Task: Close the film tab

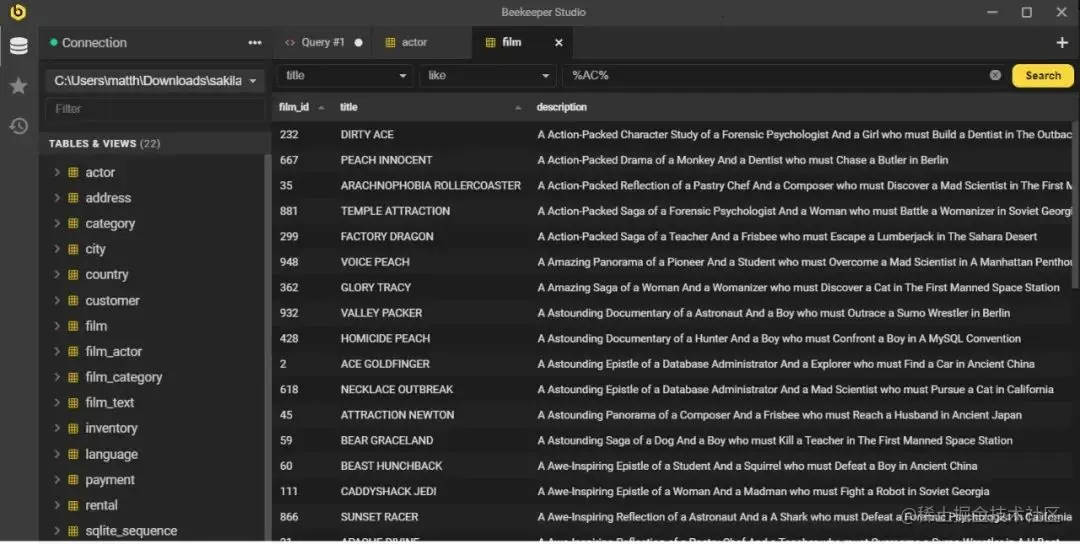Action: tap(559, 43)
